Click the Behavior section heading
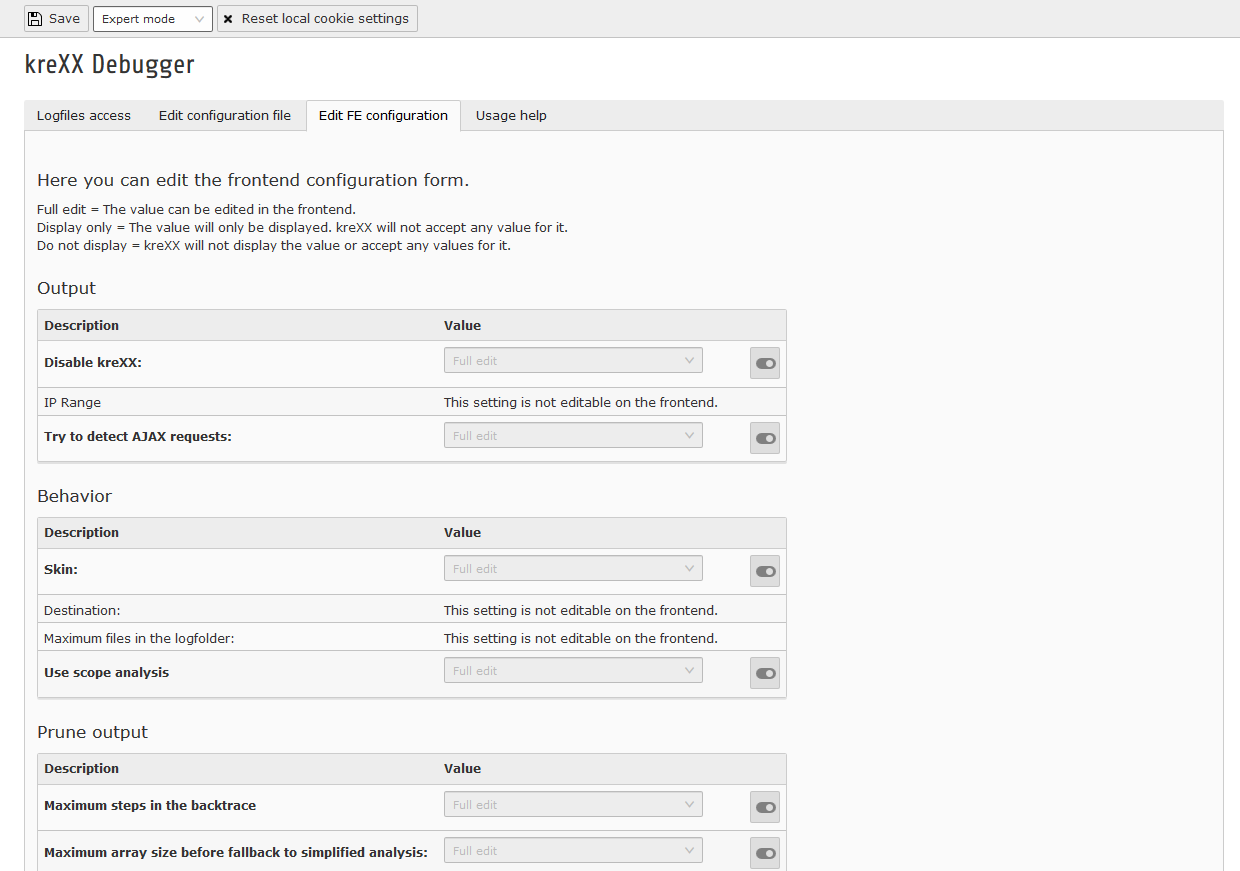This screenshot has height=871, width=1240. point(75,496)
